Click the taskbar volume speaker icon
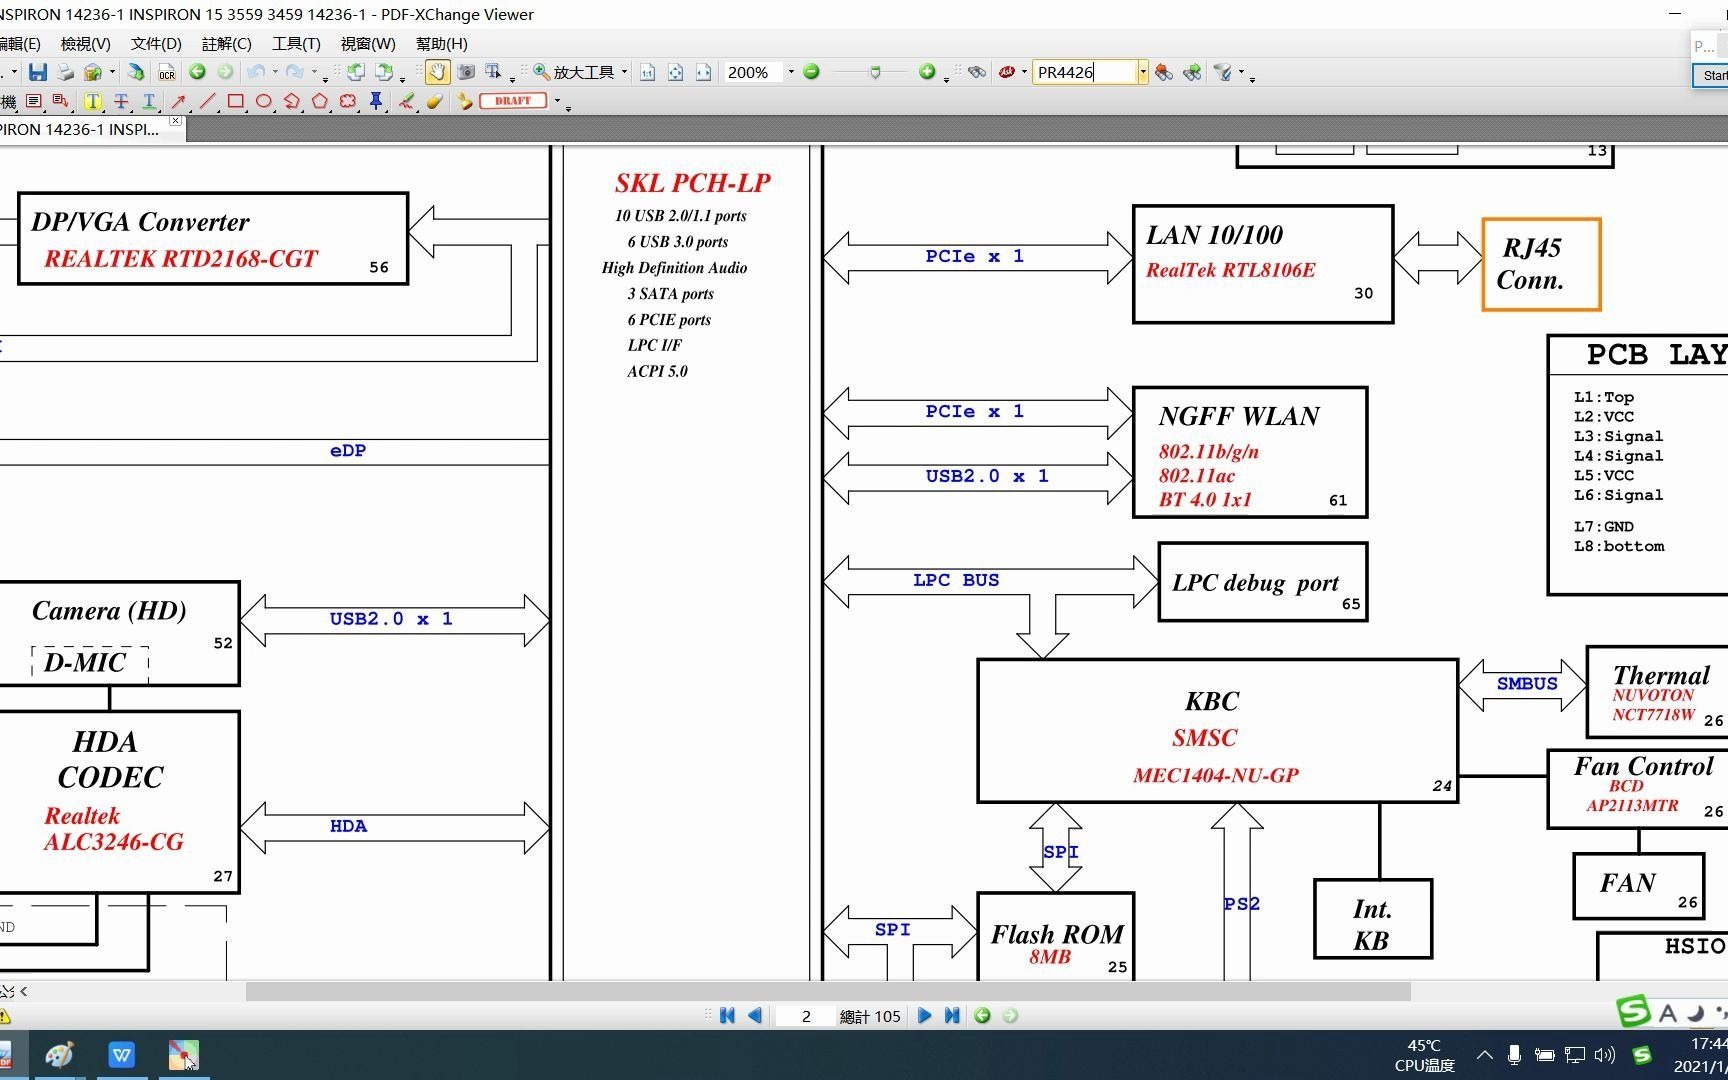The height and width of the screenshot is (1080, 1728). tap(1604, 1055)
